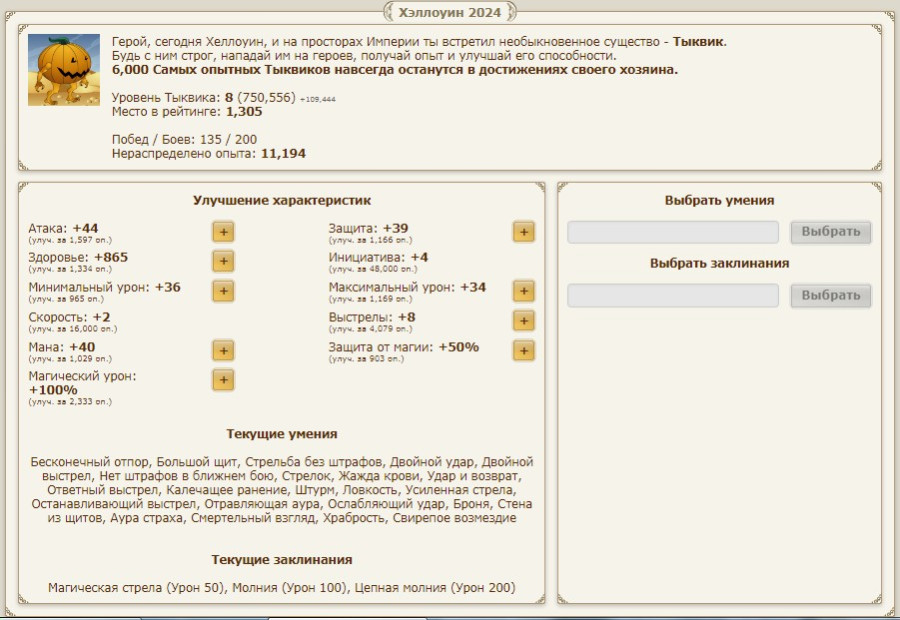Increase Здоровье with its plus button
This screenshot has width=900, height=620.
click(223, 262)
